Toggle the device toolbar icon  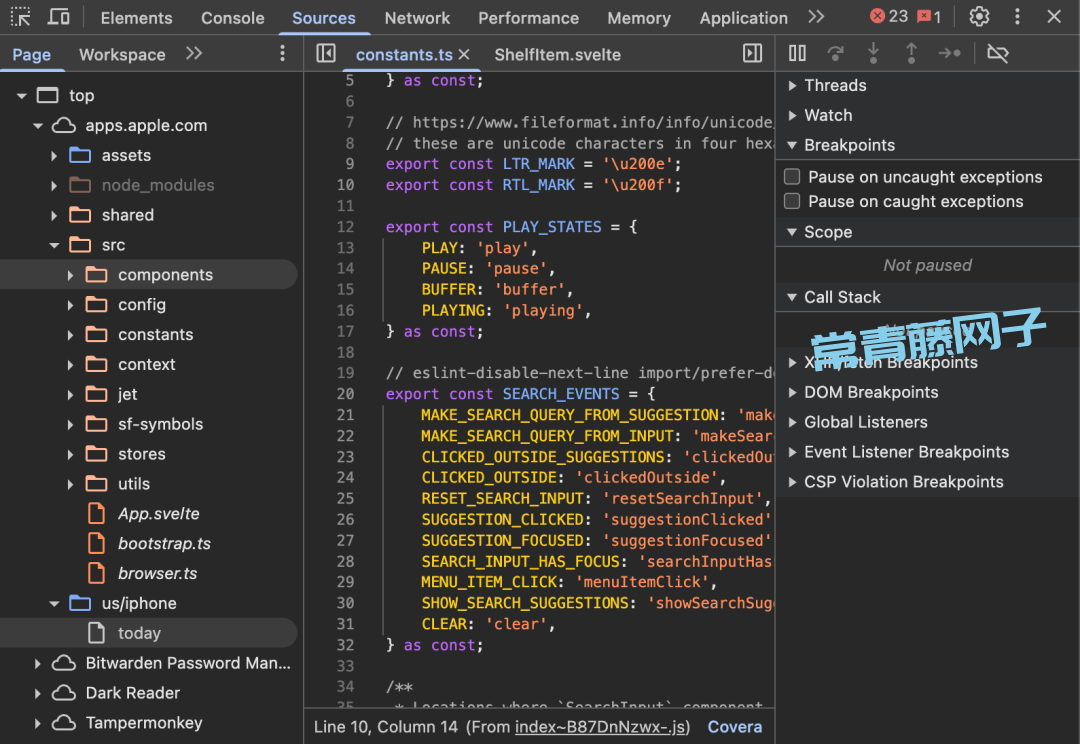click(x=59, y=17)
